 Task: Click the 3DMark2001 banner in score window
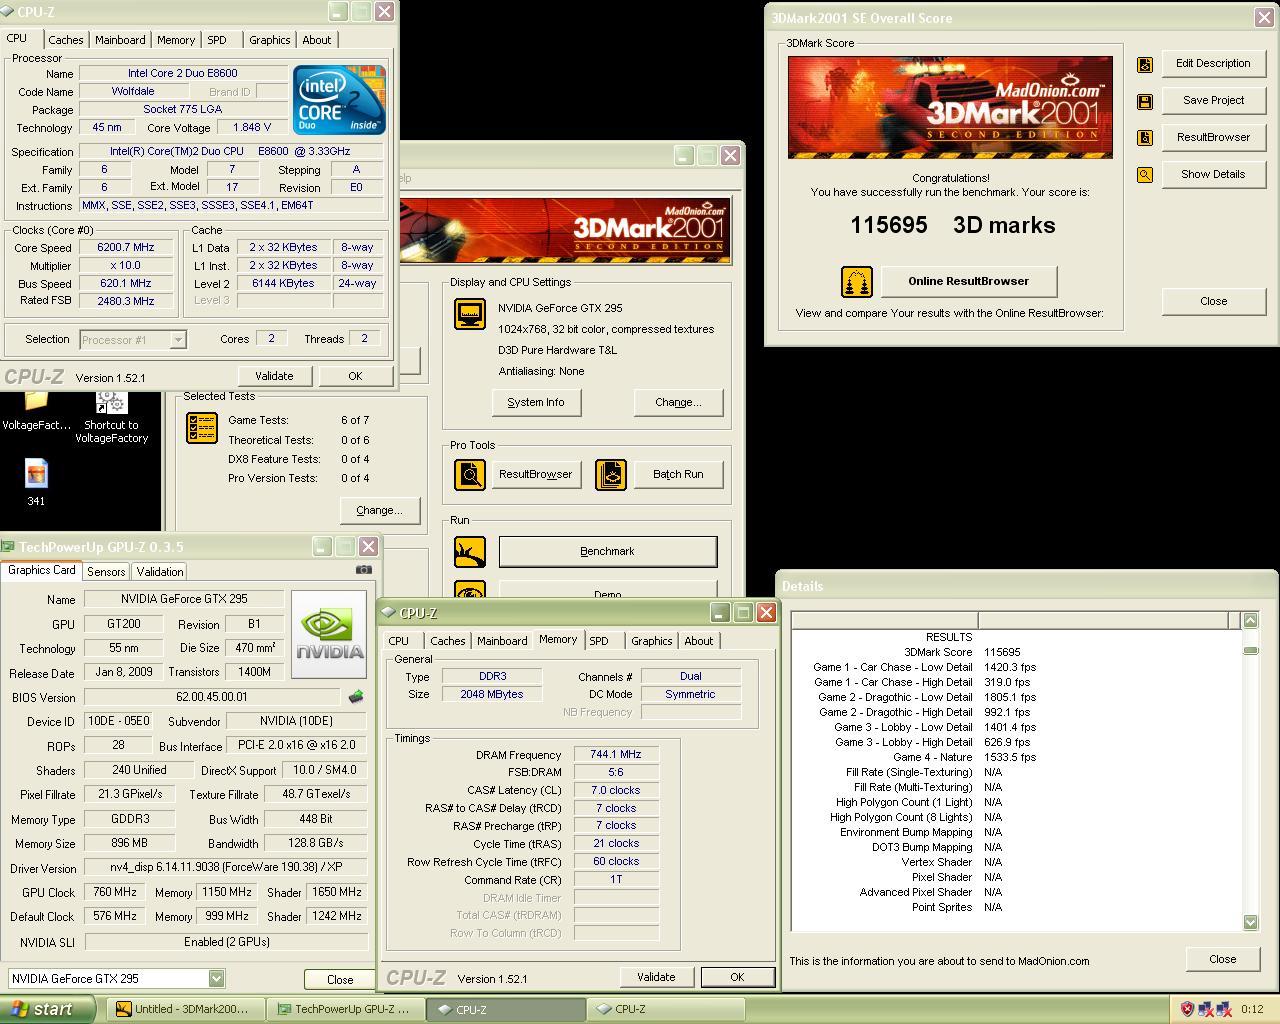point(950,107)
